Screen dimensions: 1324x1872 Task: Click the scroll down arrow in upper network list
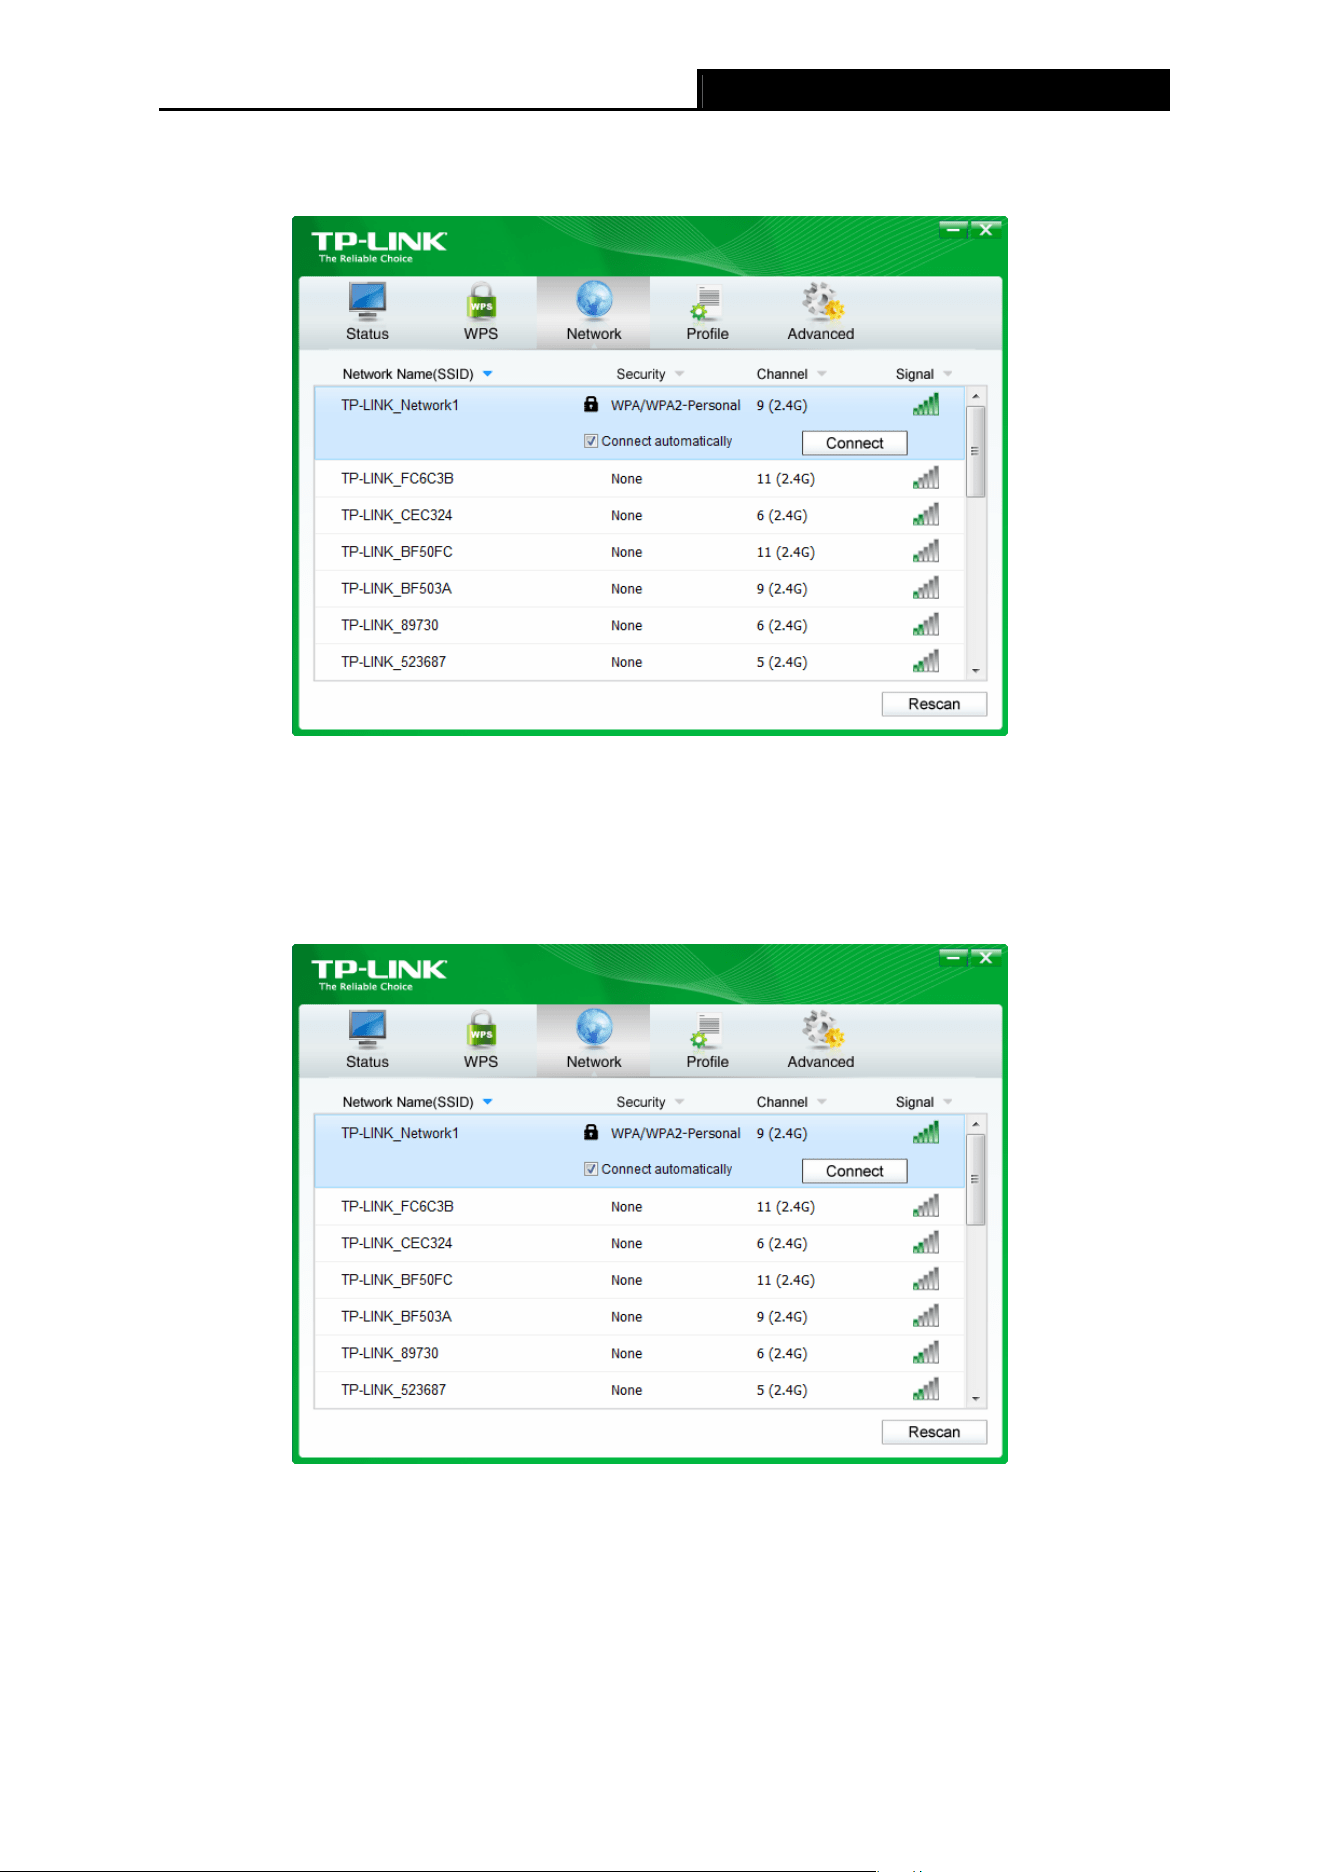coord(976,671)
